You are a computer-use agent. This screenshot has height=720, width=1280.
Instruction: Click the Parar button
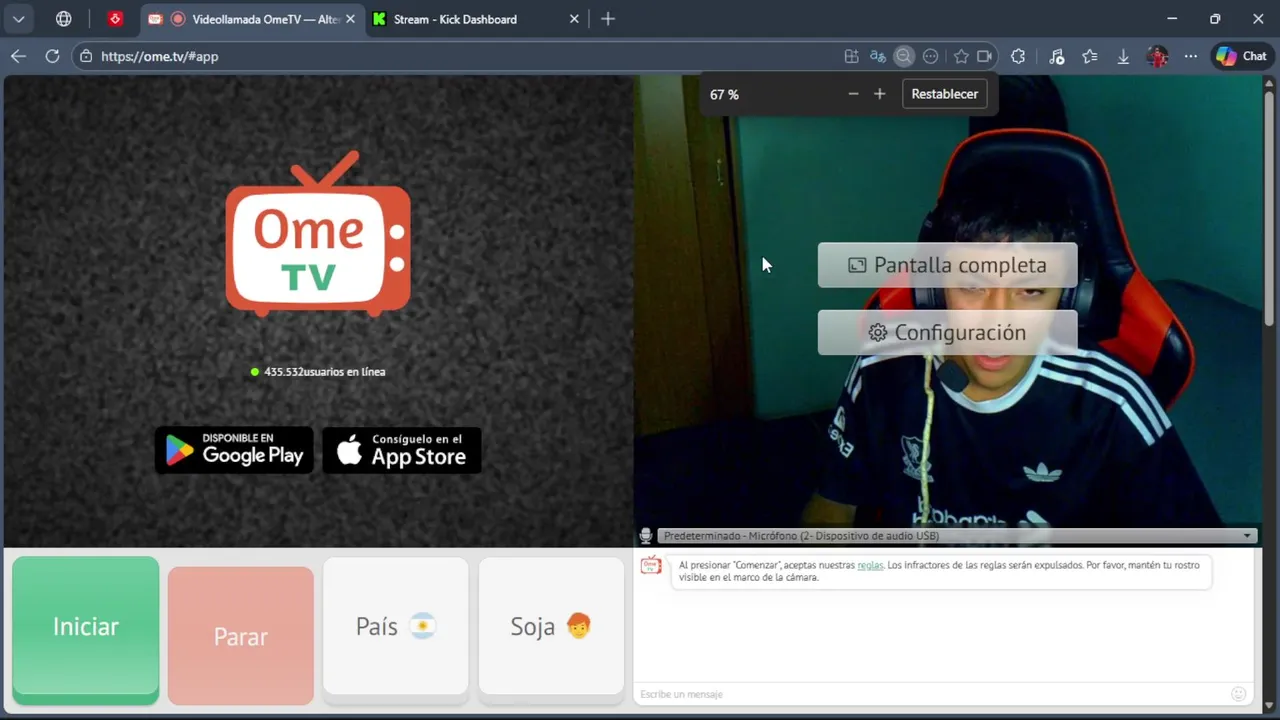tap(241, 636)
